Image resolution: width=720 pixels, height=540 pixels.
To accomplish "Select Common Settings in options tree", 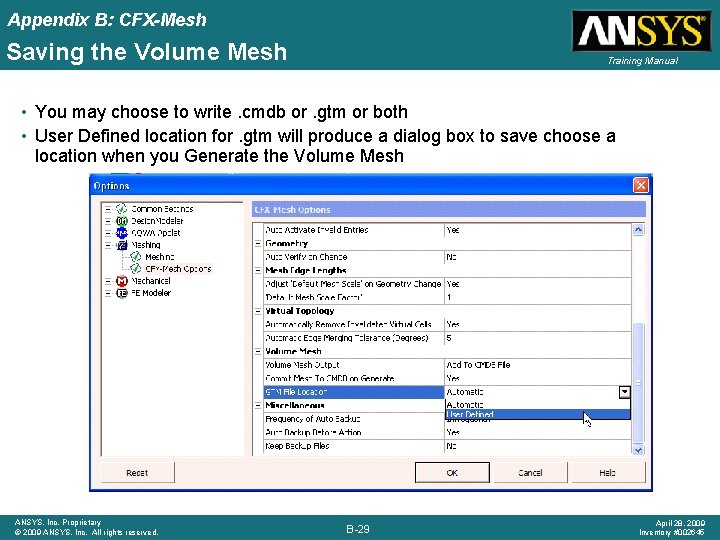I will (162, 209).
